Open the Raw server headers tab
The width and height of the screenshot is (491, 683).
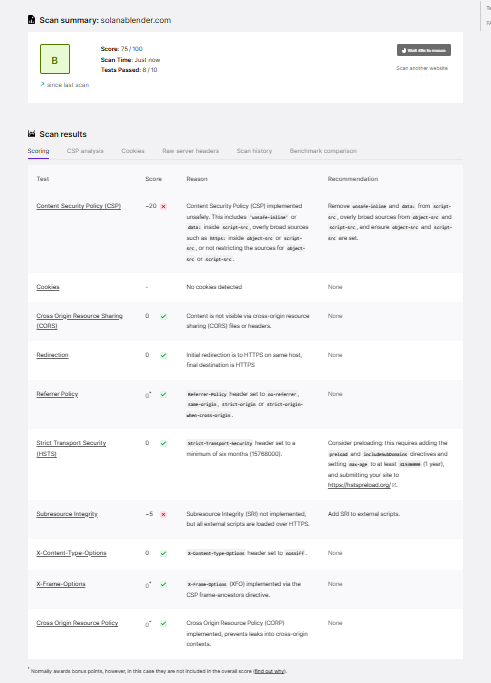coord(191,151)
